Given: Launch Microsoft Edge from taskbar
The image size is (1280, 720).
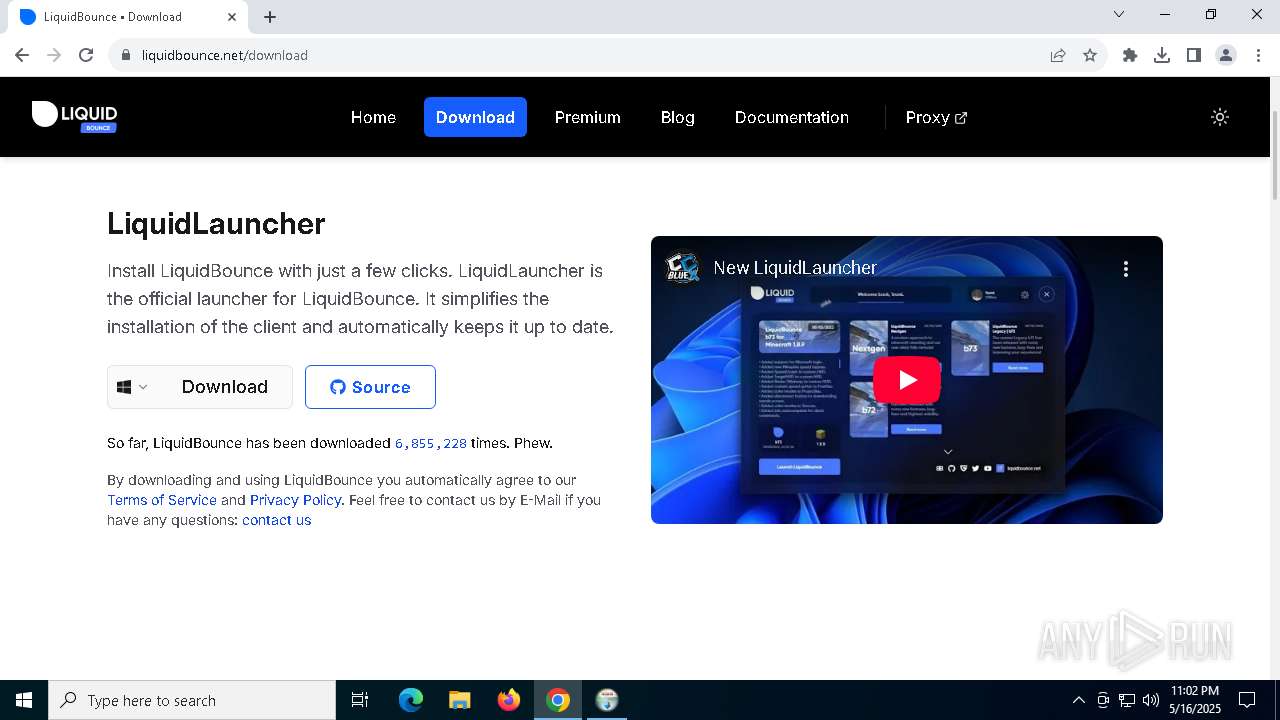Looking at the screenshot, I should 411,700.
